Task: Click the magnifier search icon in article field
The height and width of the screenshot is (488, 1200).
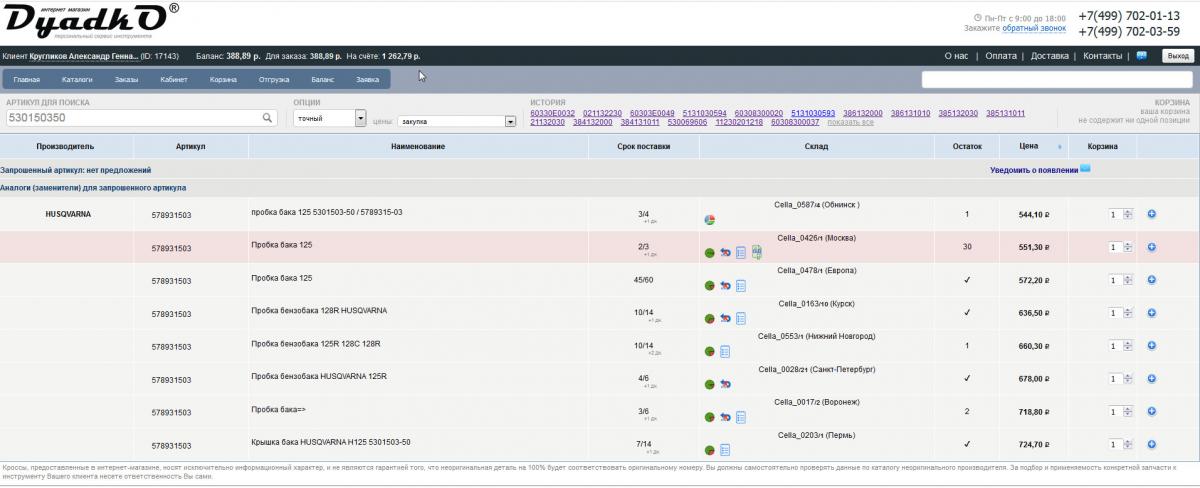Action: [x=267, y=118]
